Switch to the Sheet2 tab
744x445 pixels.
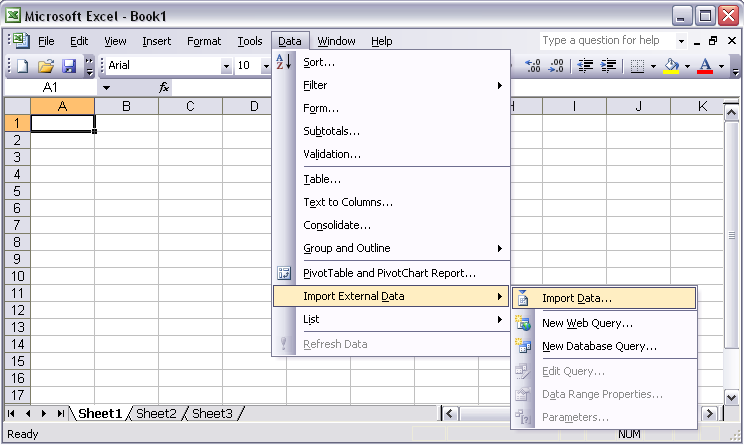[x=156, y=414]
